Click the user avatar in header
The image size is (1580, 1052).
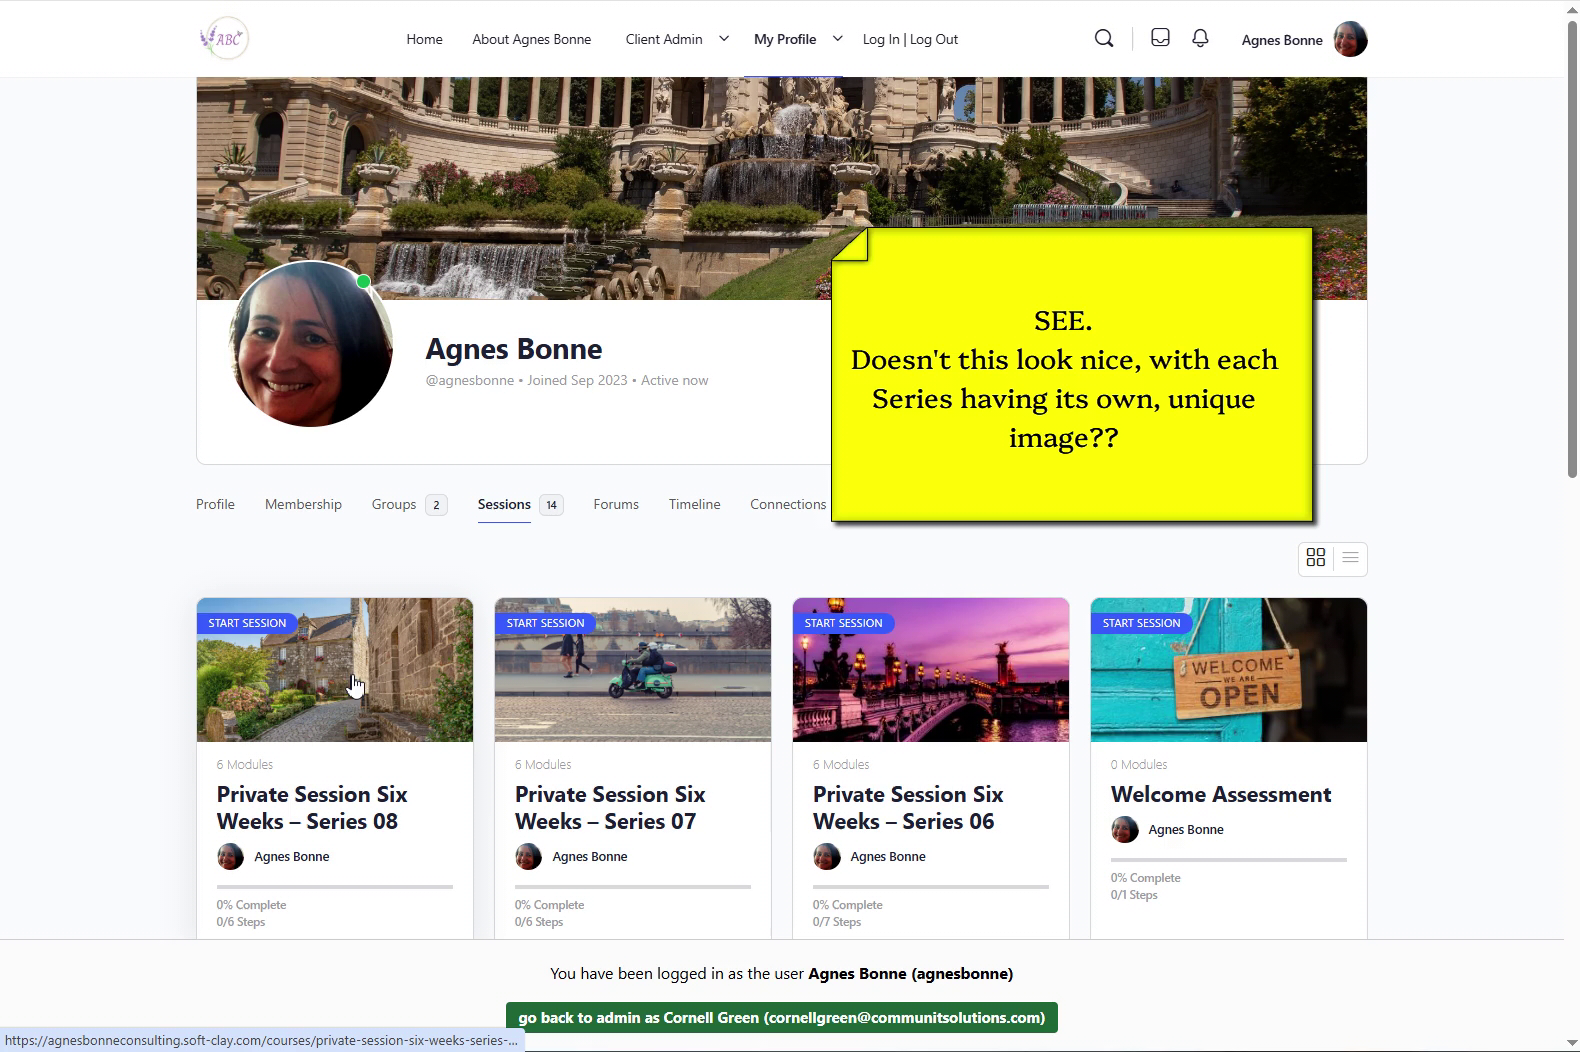pyautogui.click(x=1350, y=40)
